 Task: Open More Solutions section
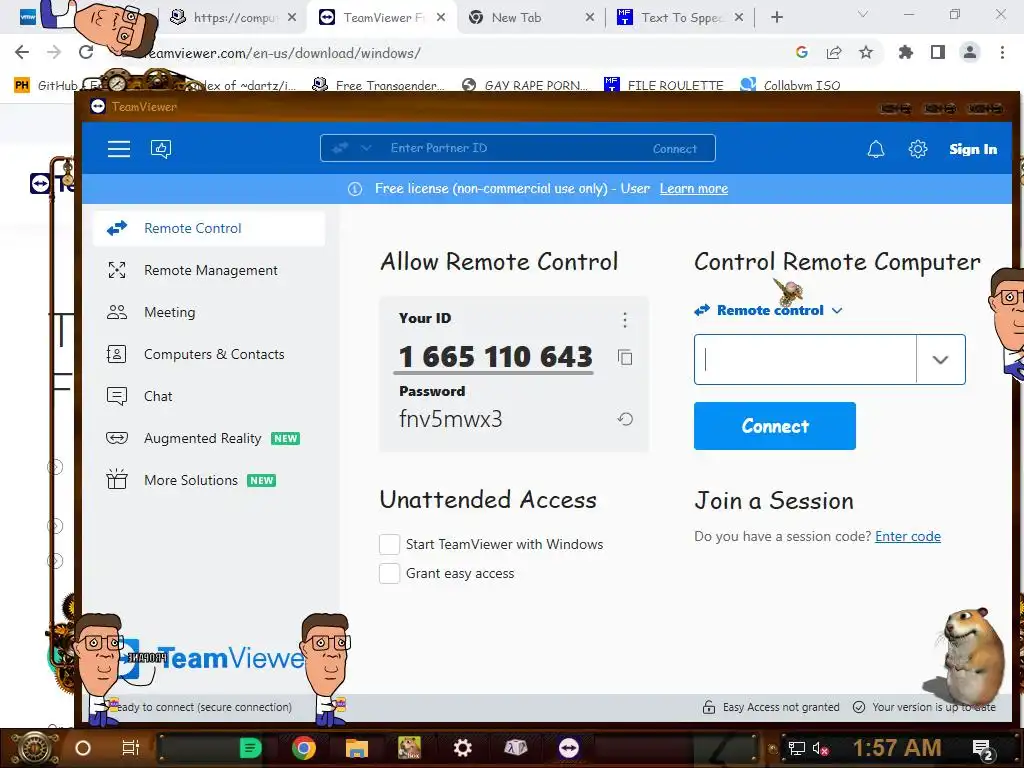tap(209, 481)
